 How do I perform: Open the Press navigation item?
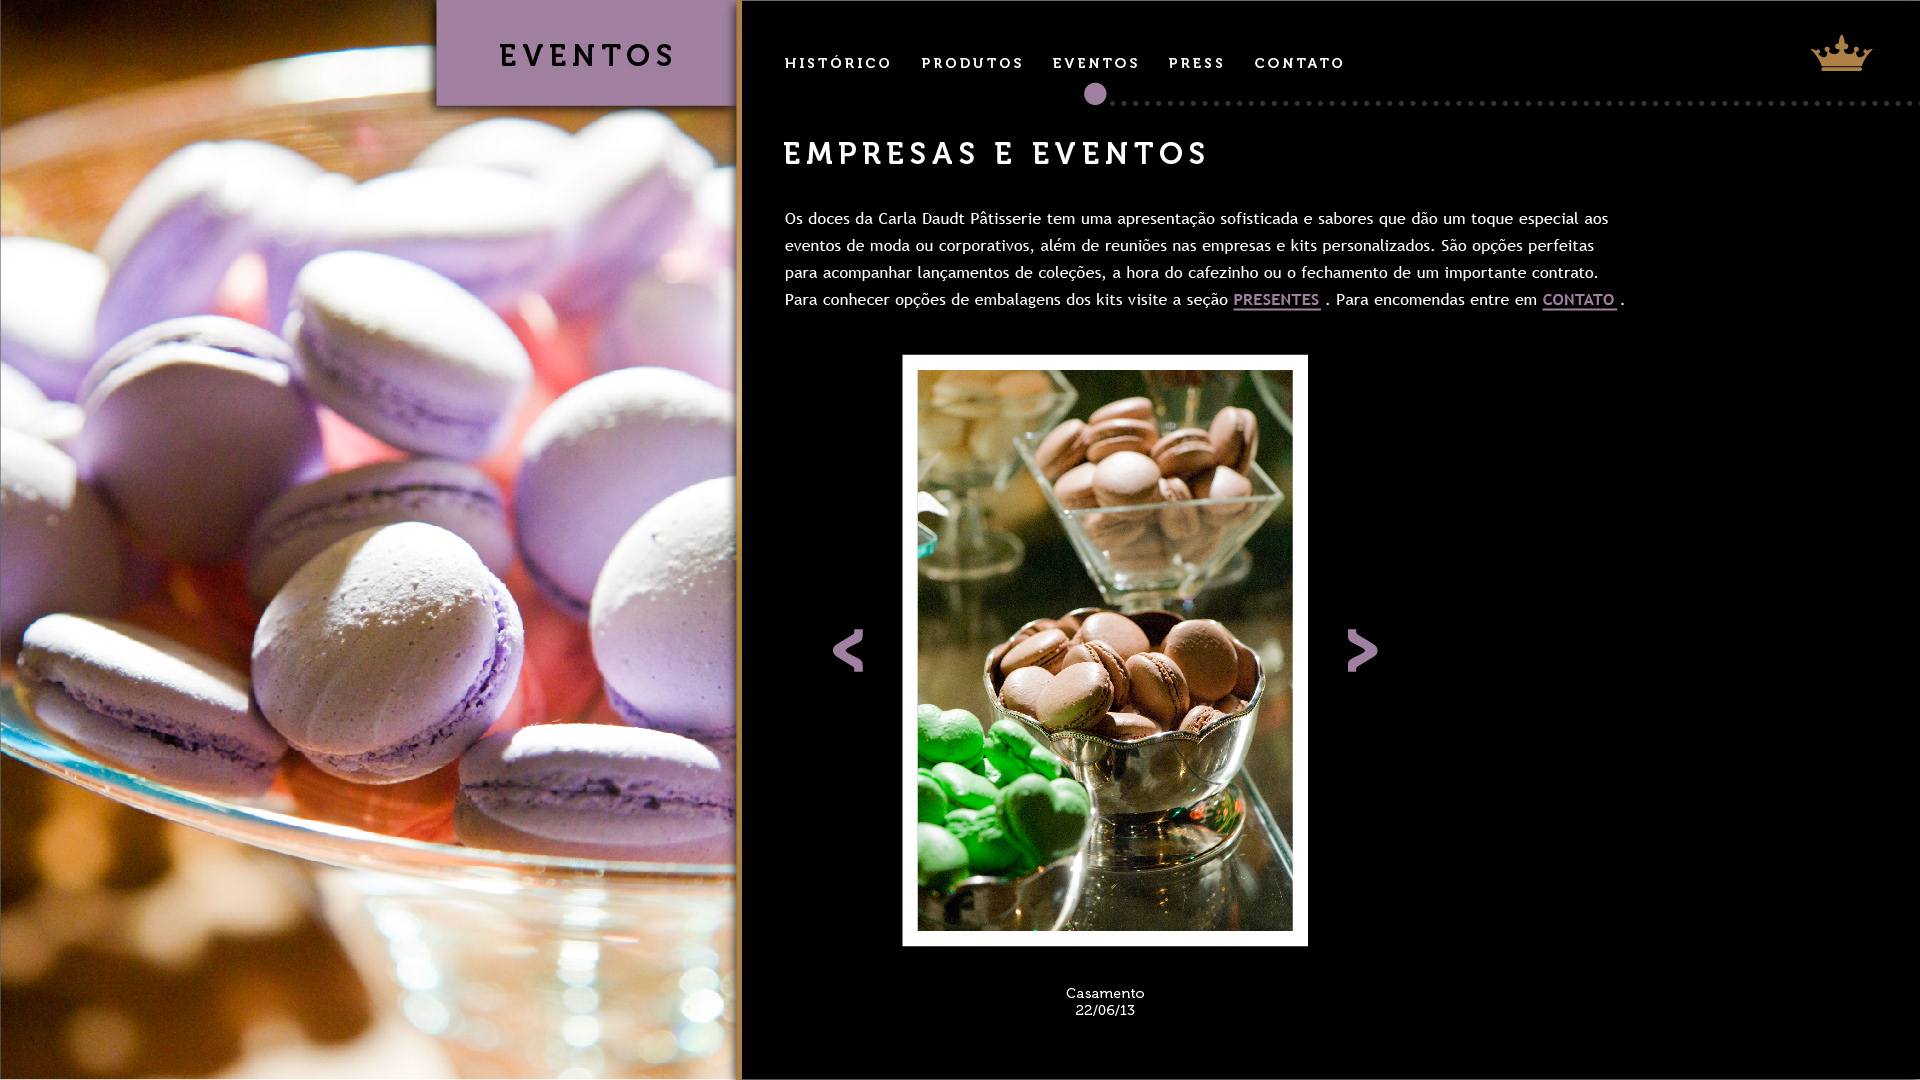pyautogui.click(x=1196, y=63)
